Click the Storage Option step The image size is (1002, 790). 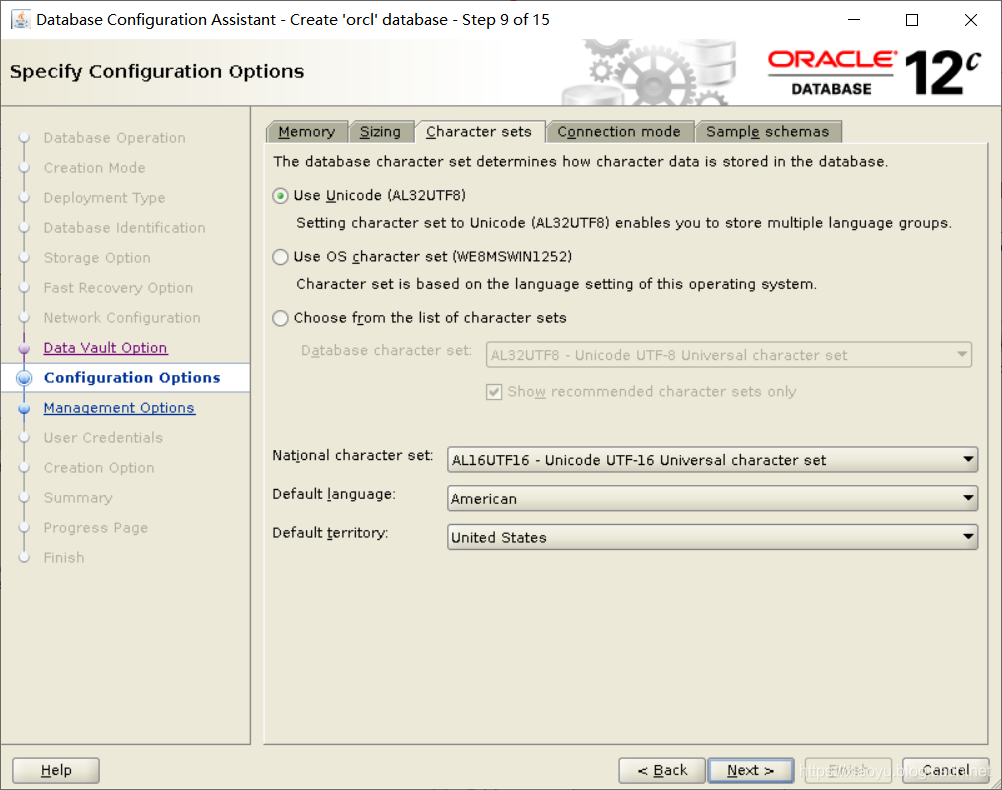(x=97, y=258)
